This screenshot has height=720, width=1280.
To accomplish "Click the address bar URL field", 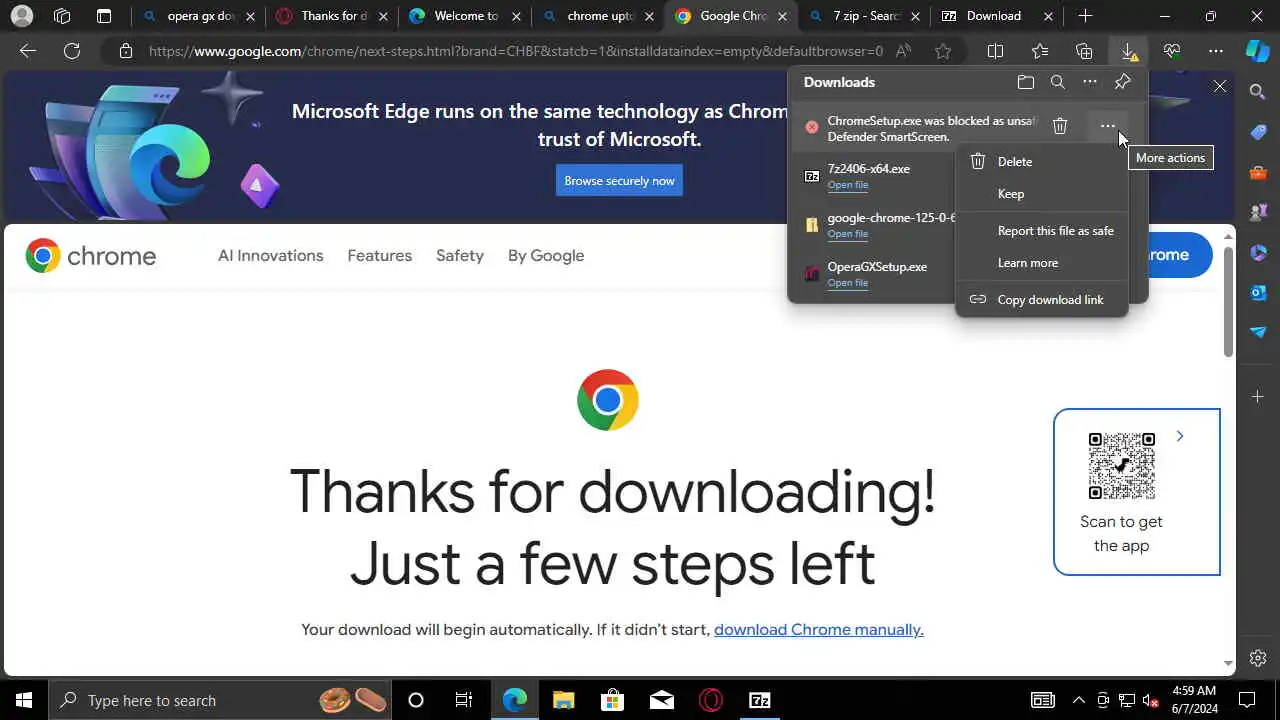I will click(x=515, y=51).
